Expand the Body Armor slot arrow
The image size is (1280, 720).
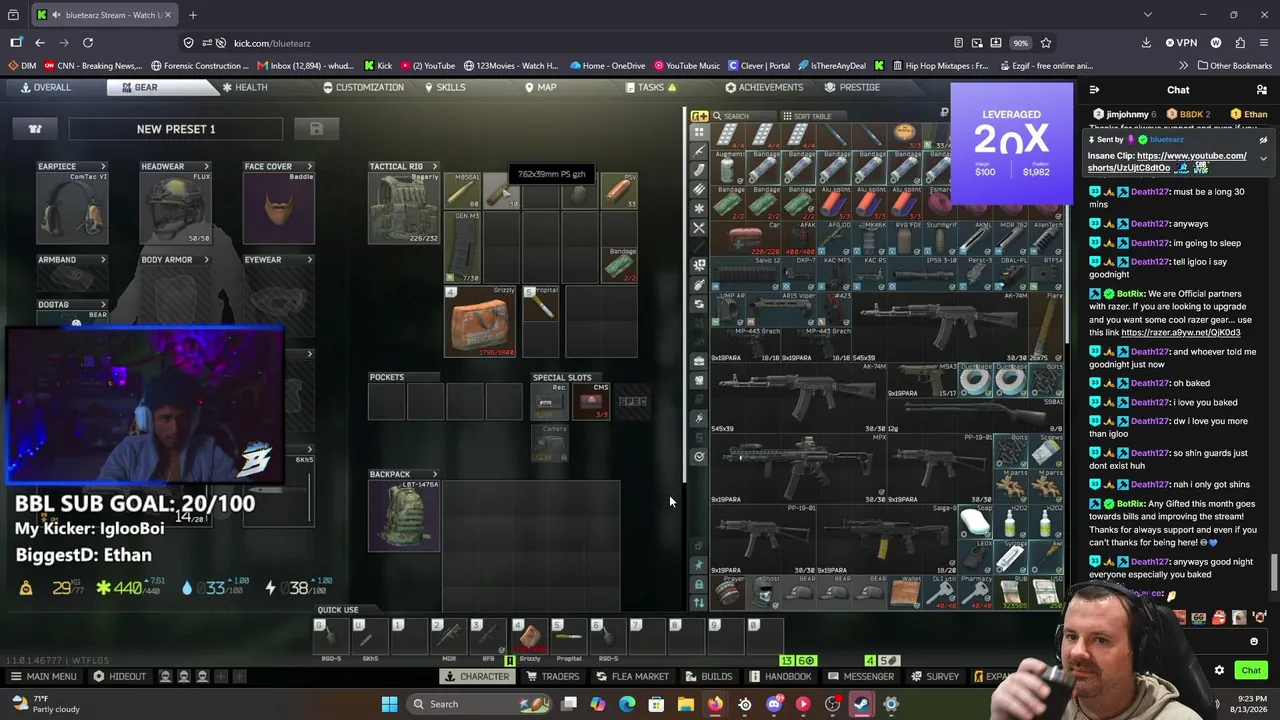point(206,260)
